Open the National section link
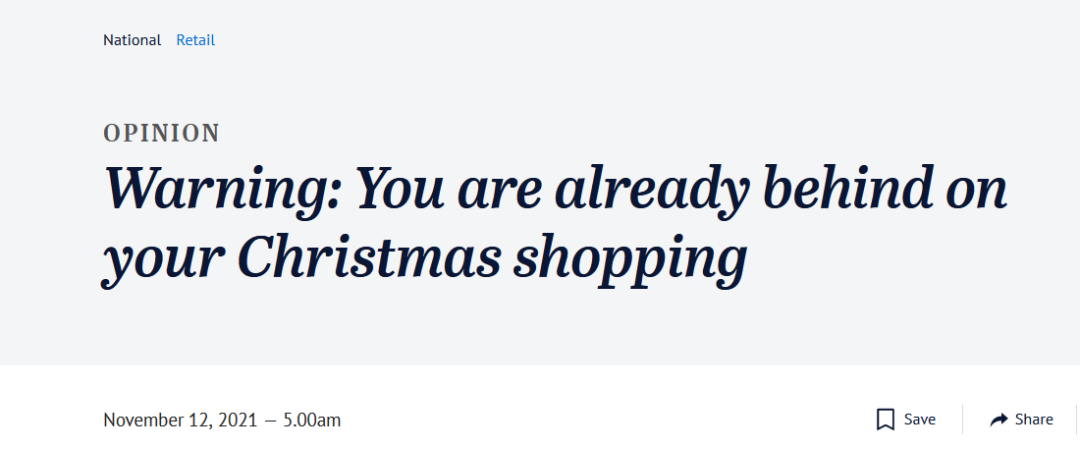 [132, 40]
